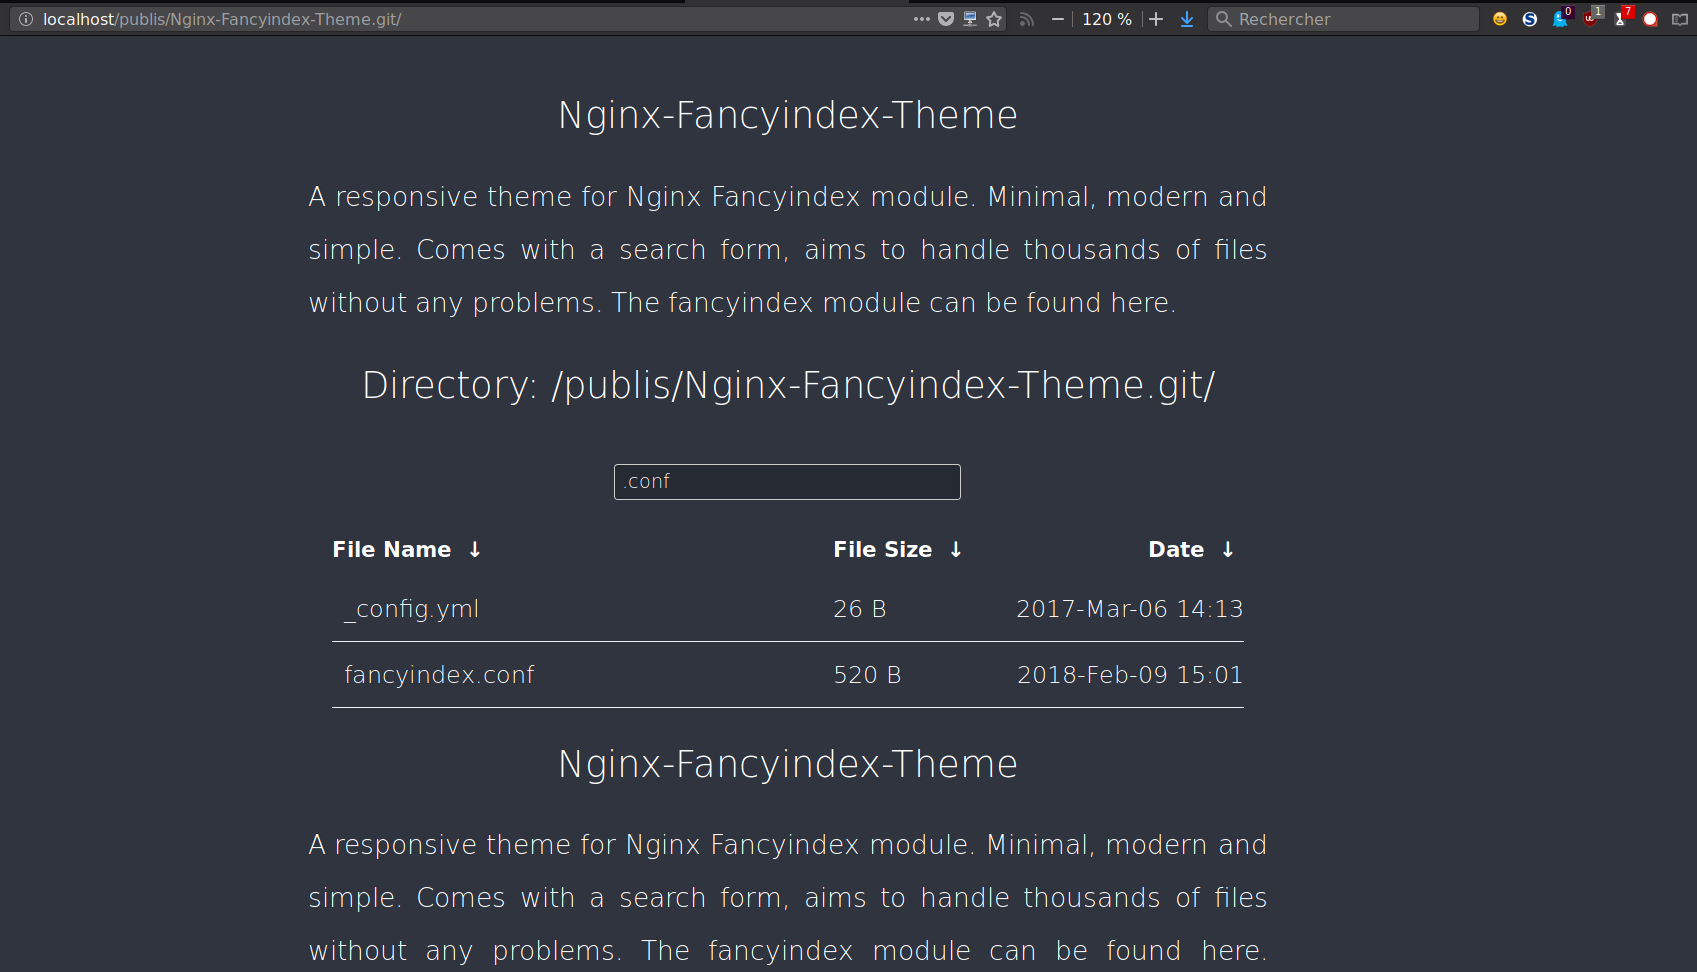Open the downloads arrow icon

(x=1187, y=19)
